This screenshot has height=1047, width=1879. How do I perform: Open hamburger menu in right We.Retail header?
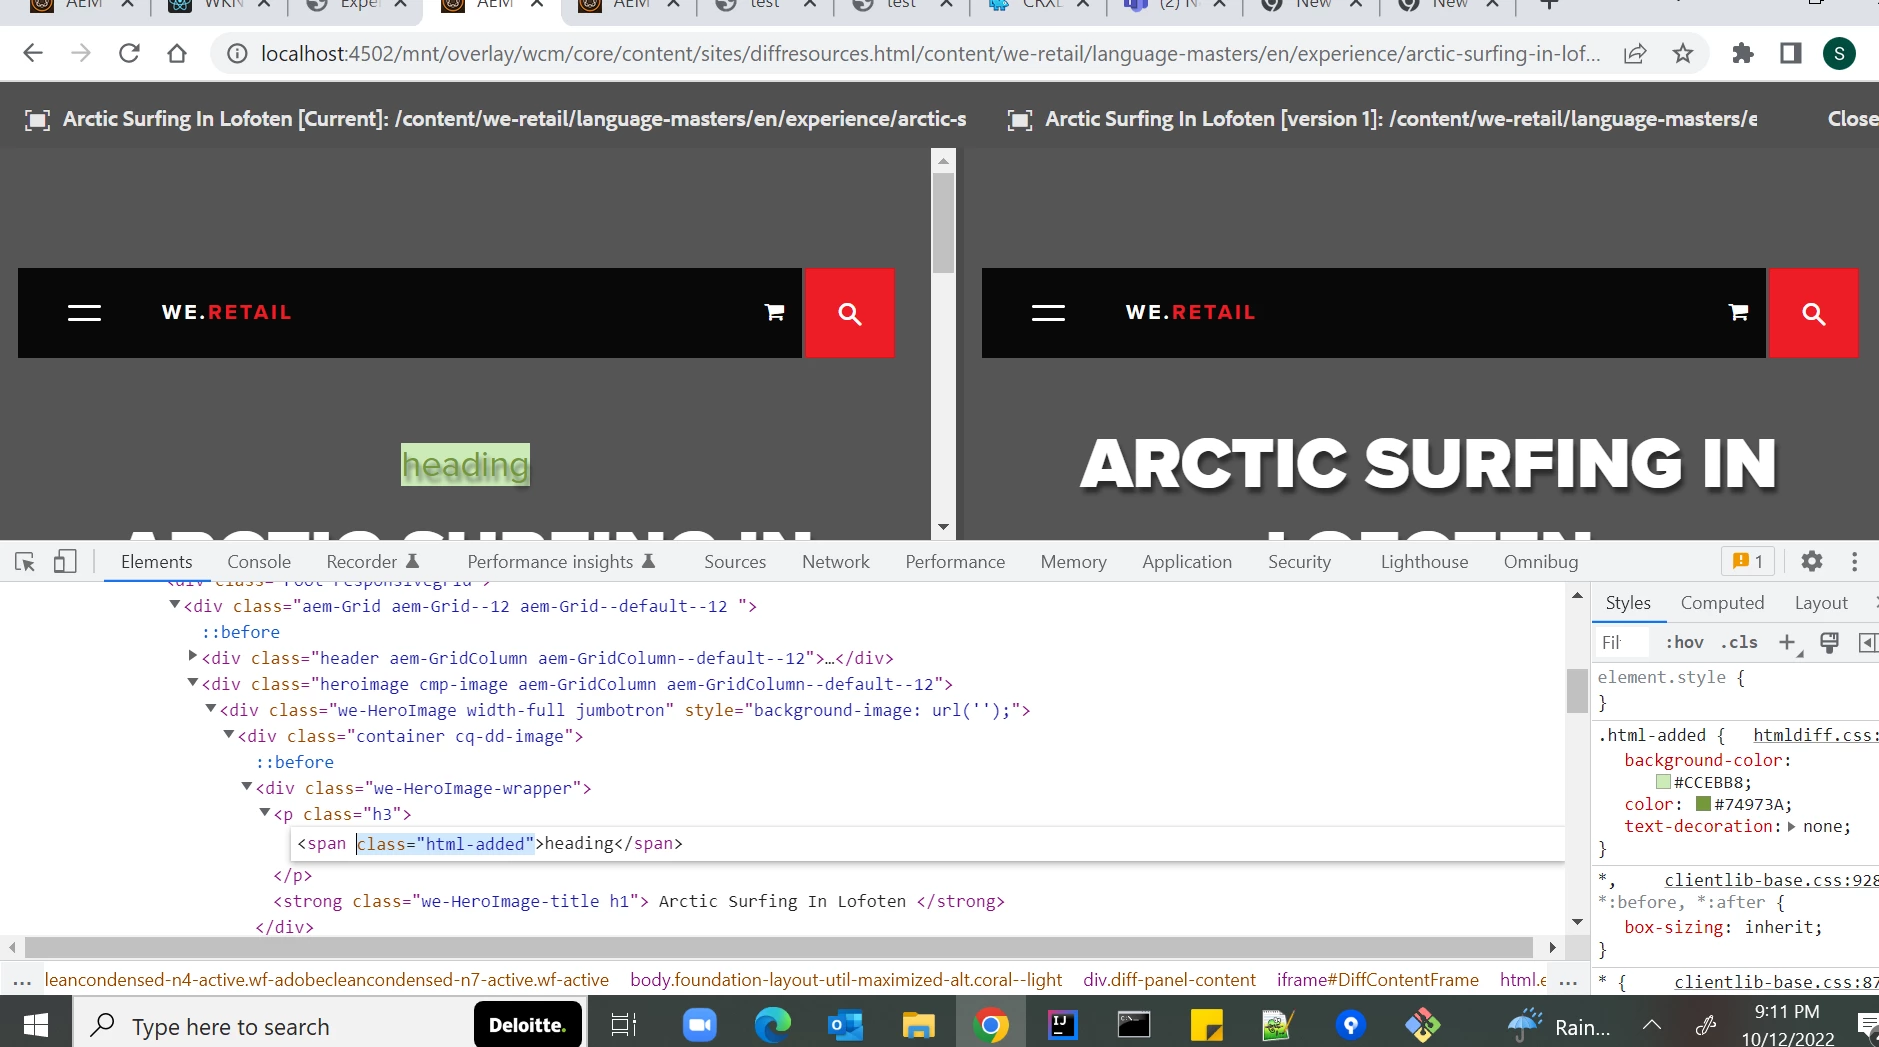(1048, 313)
